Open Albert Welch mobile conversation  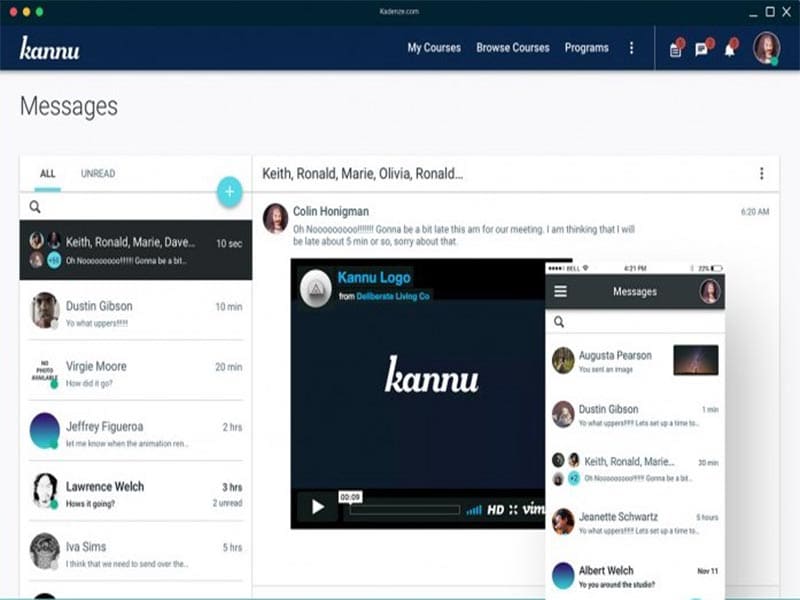pos(635,576)
